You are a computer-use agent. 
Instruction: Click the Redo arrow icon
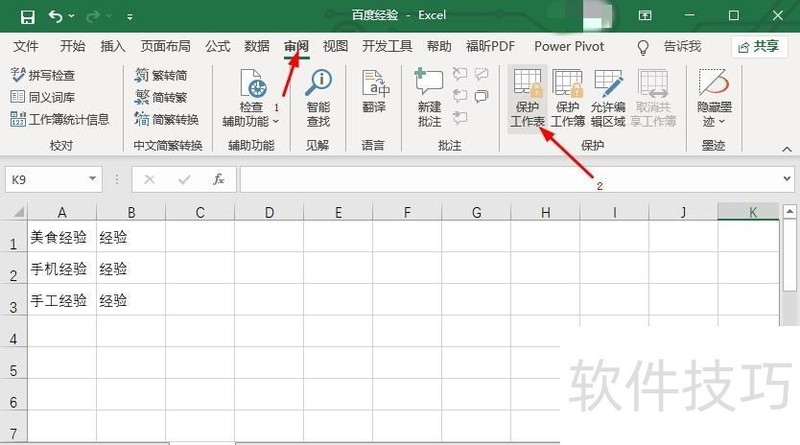93,17
